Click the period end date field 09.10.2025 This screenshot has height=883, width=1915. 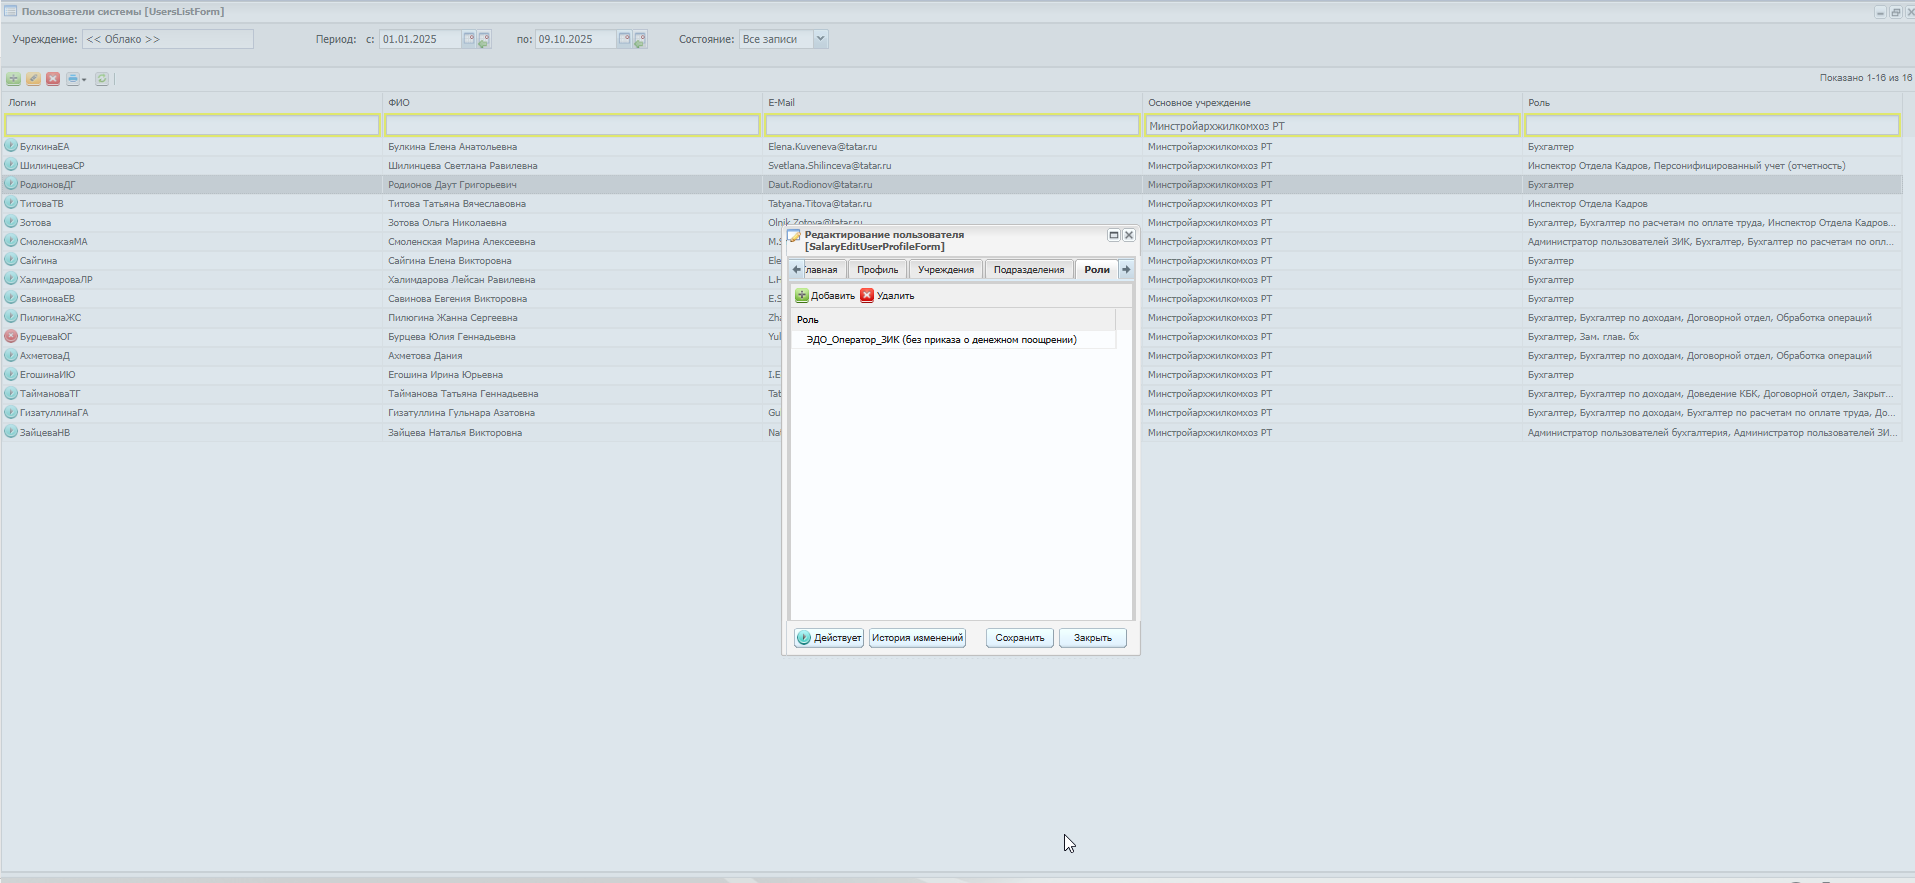click(x=576, y=39)
